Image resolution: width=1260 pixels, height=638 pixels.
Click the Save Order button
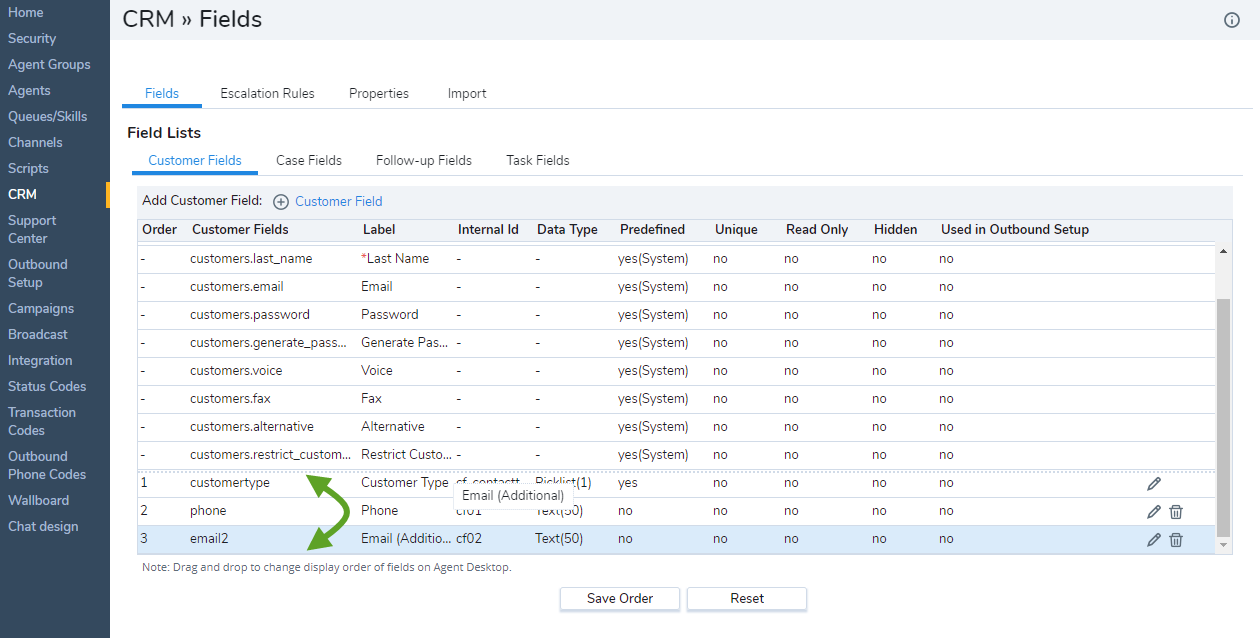(620, 598)
